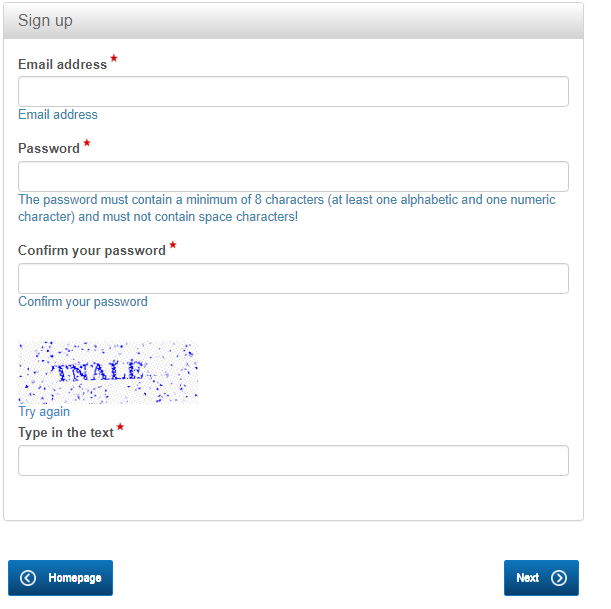
Task: Focus the Password input field
Action: [x=293, y=176]
